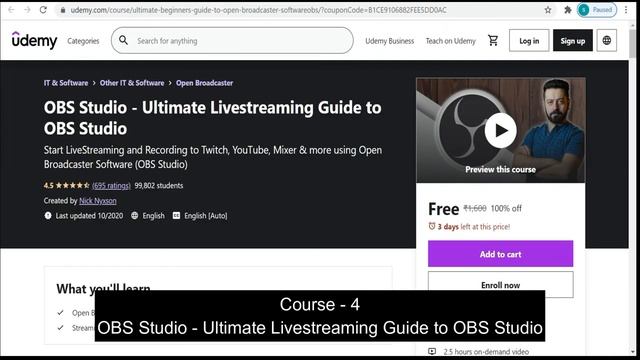Reload the page with the refresh icon

tap(43, 10)
